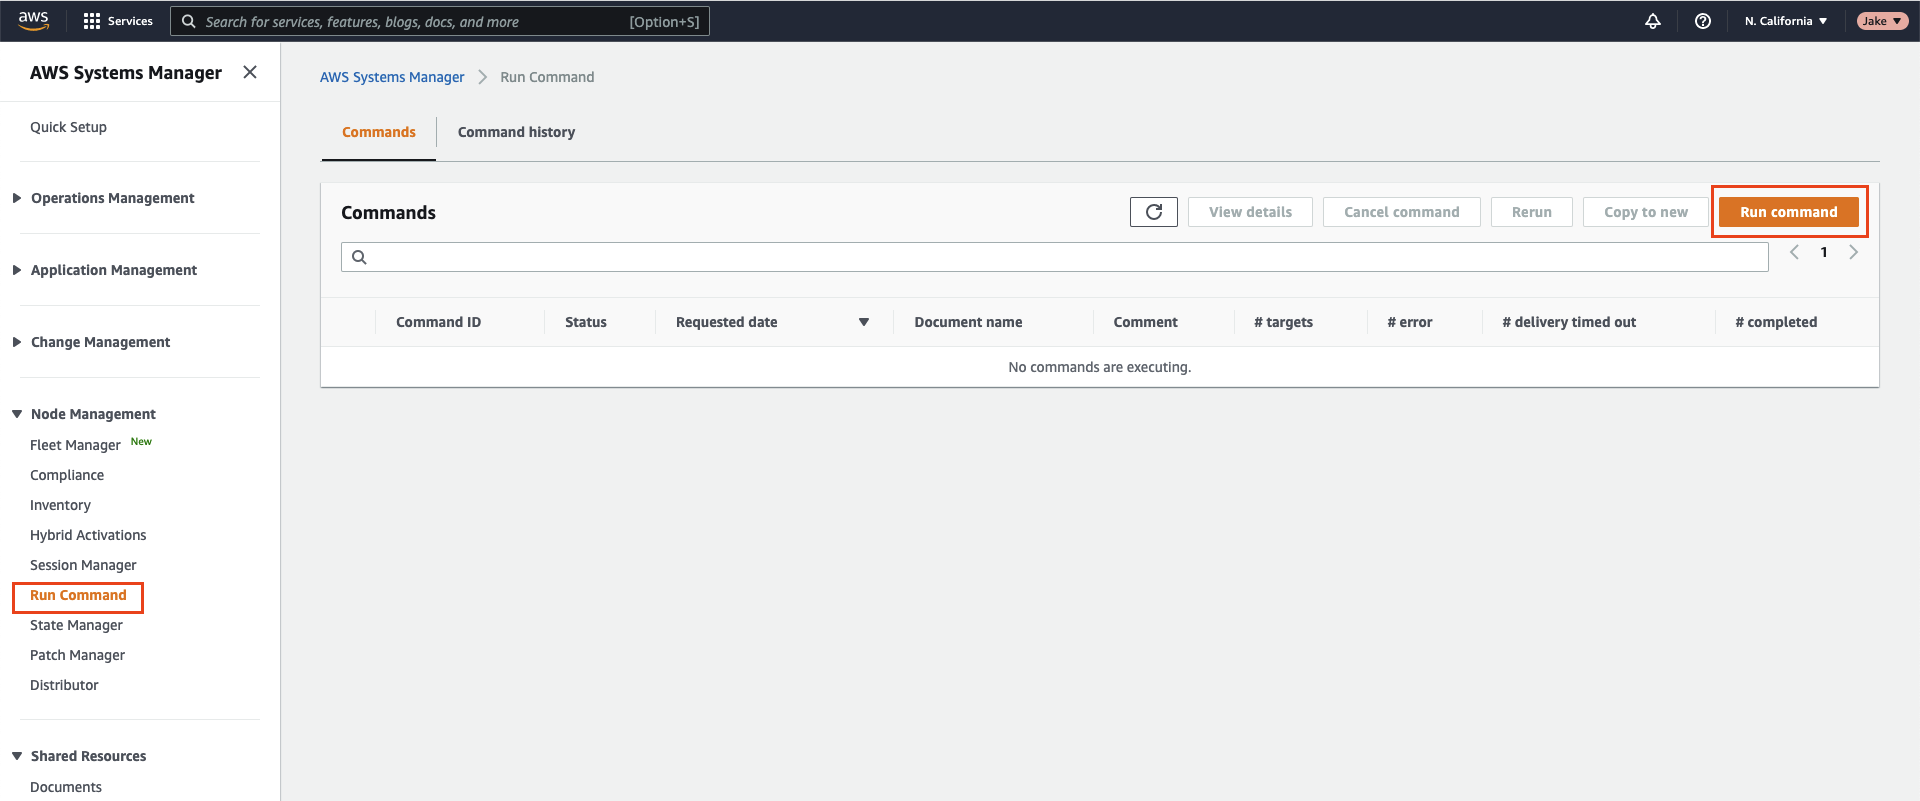Open the Services grid menu
Viewport: 1920px width, 801px height.
pyautogui.click(x=92, y=21)
